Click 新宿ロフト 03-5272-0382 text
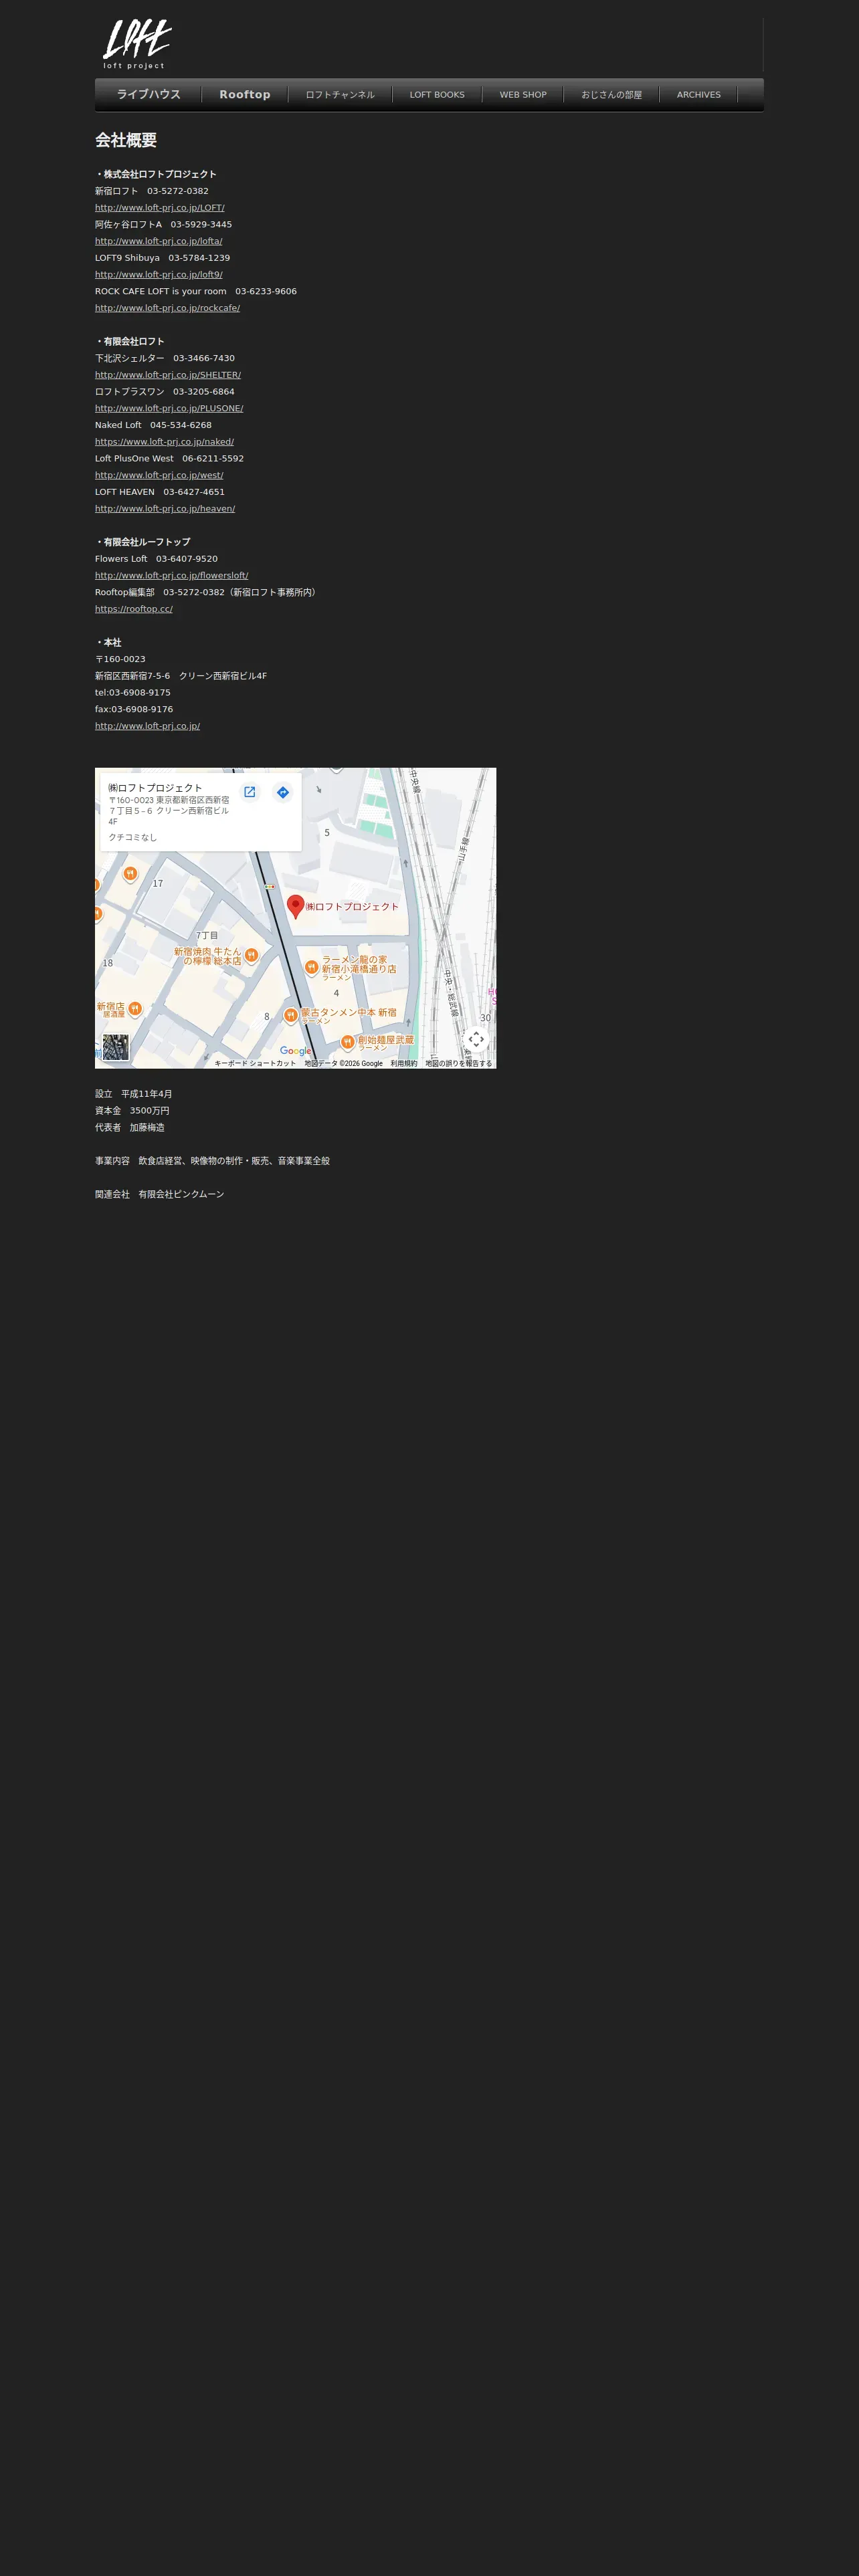The width and height of the screenshot is (859, 2576). 152,191
